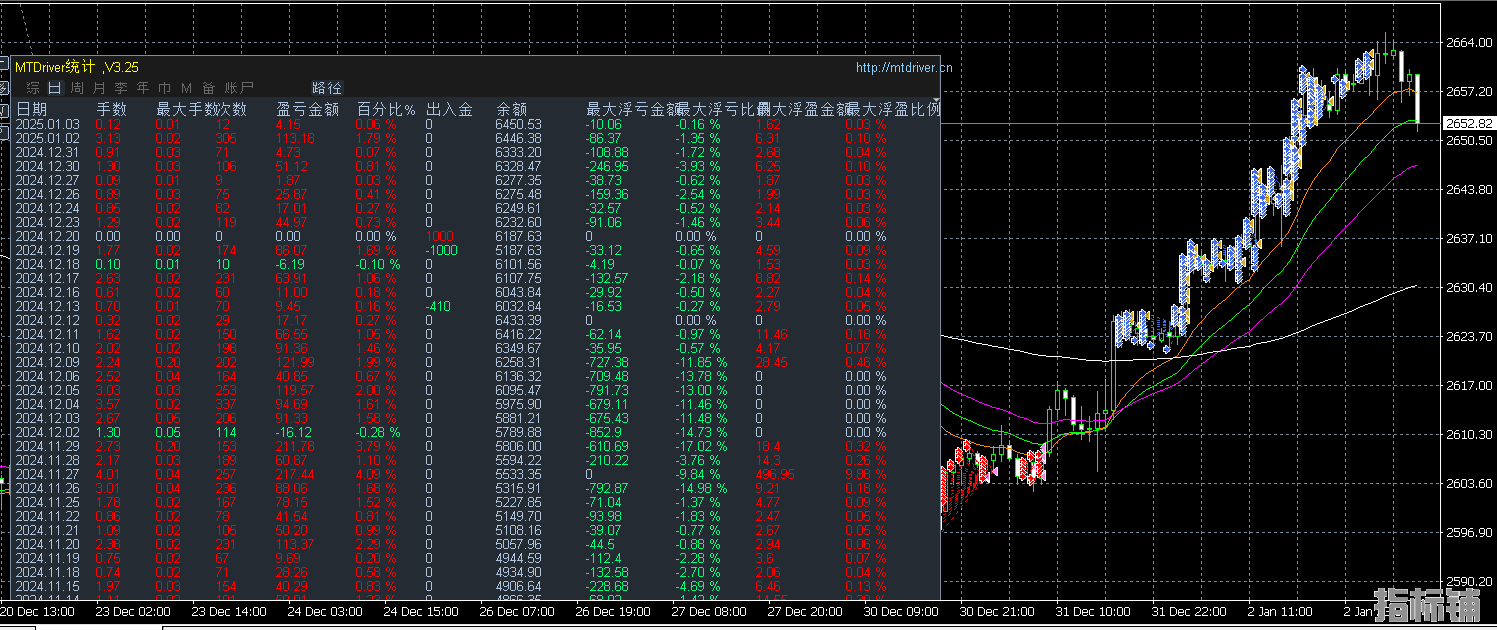The image size is (1497, 630).
Task: Select the M tab in the statistics panel
Action: pos(185,88)
